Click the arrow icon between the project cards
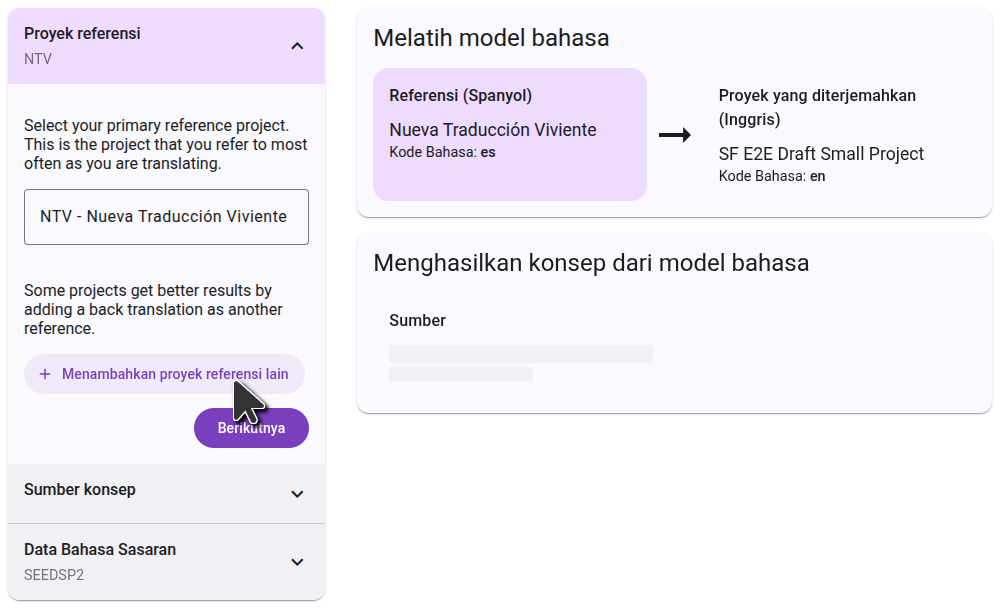Image resolution: width=1000 pixels, height=608 pixels. click(x=675, y=135)
